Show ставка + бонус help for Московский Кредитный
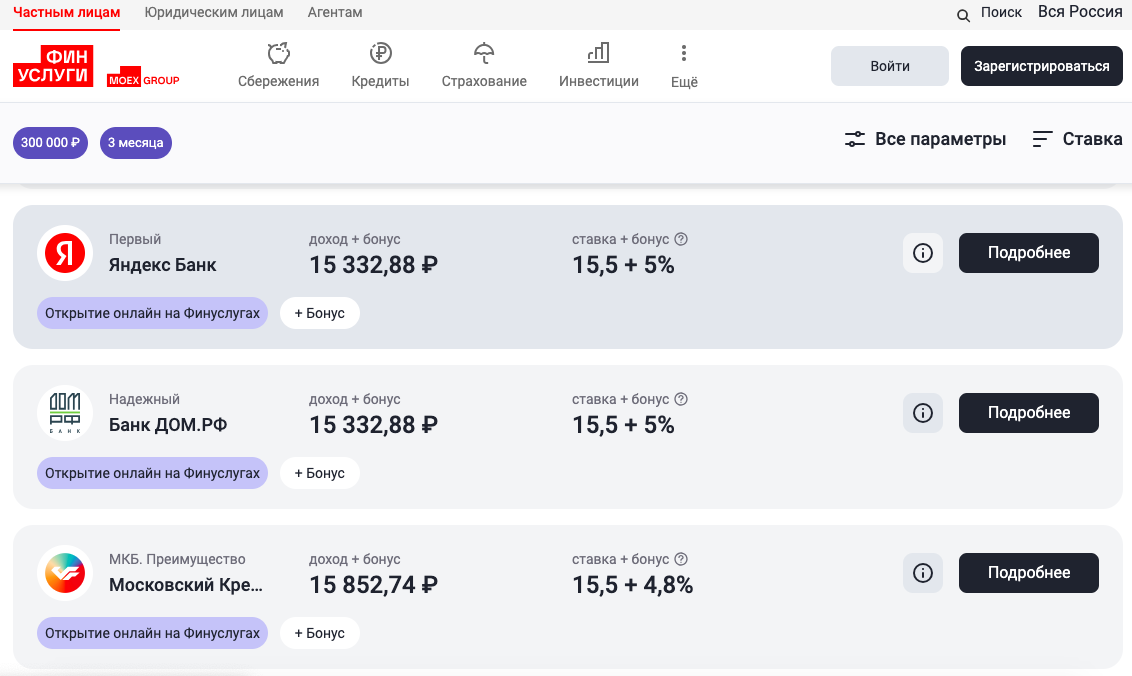The width and height of the screenshot is (1132, 676). pos(681,559)
